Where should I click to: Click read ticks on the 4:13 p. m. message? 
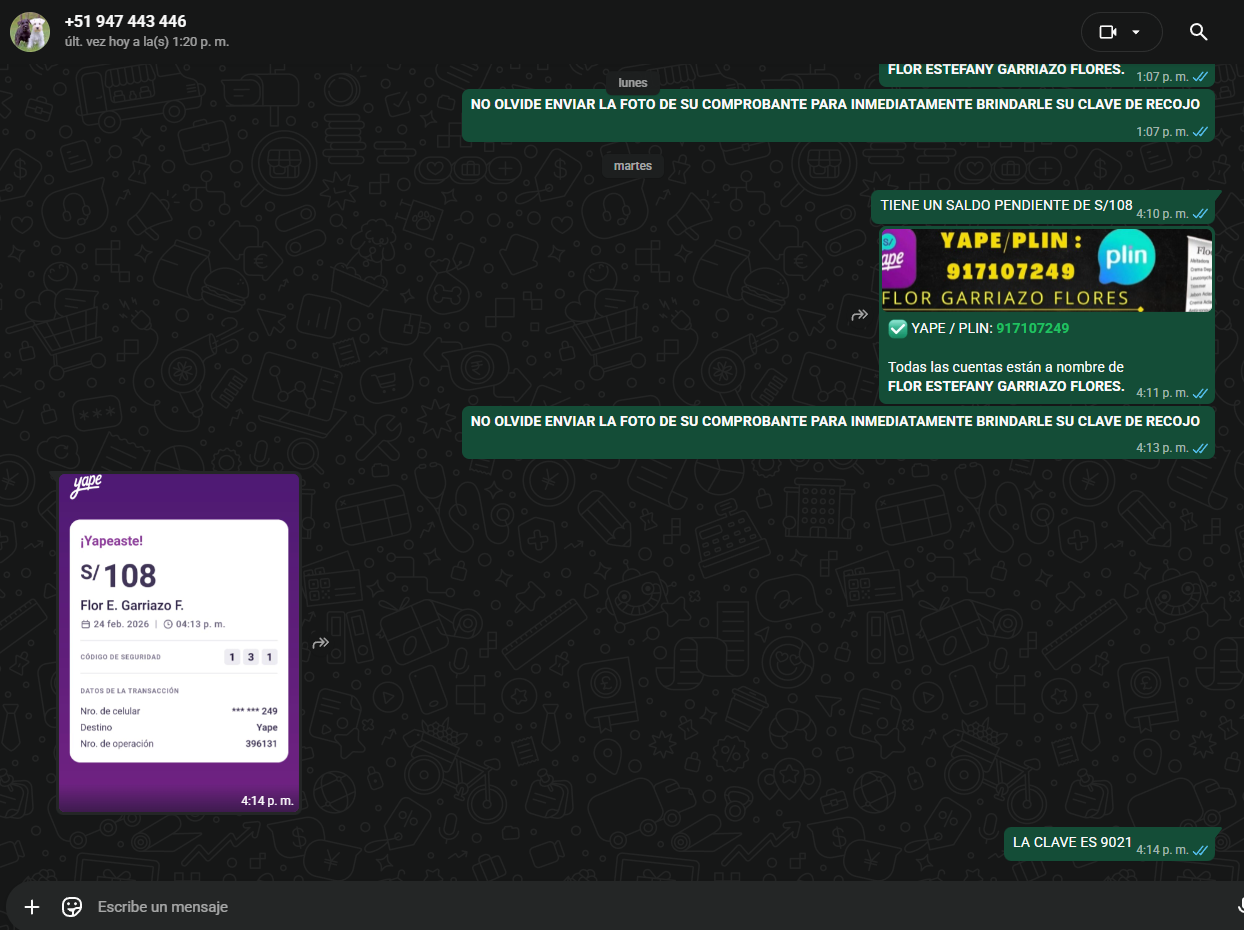[x=1200, y=448]
